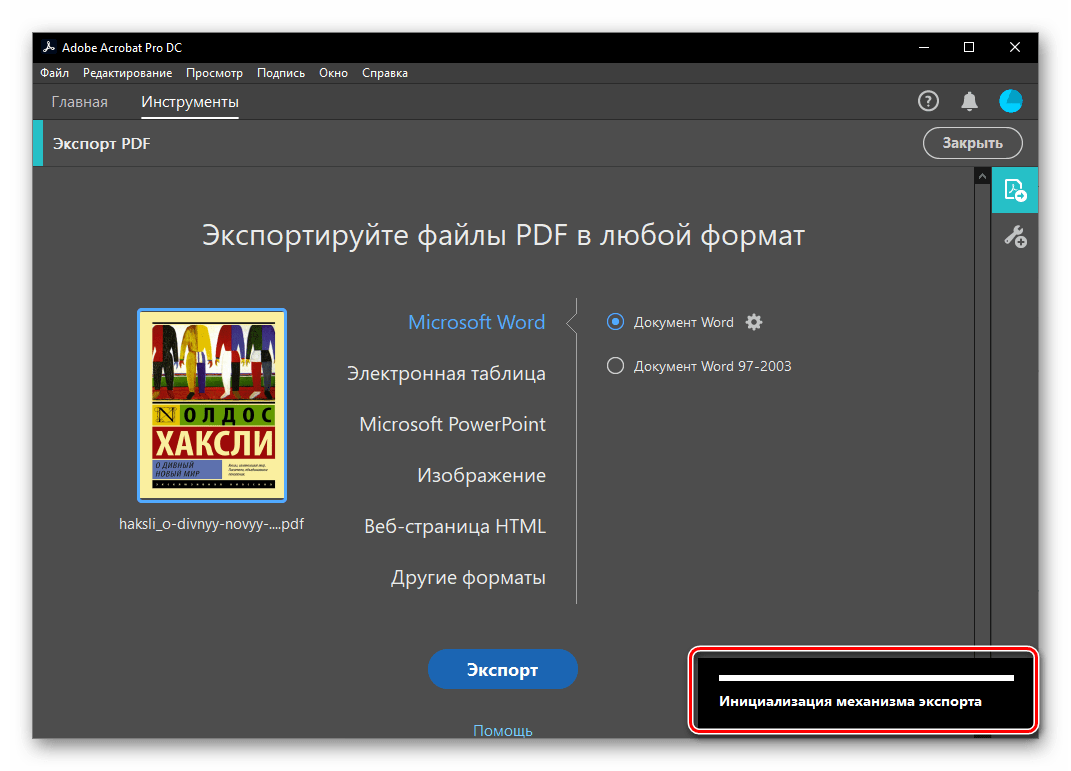Open the blue user profile avatar

1010,101
